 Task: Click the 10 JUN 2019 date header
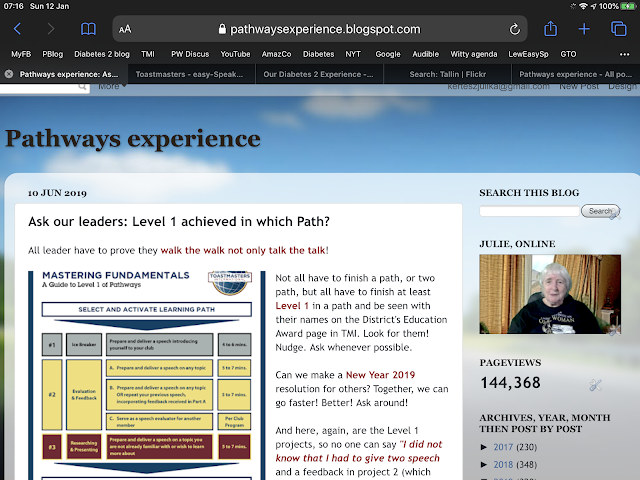click(x=57, y=193)
